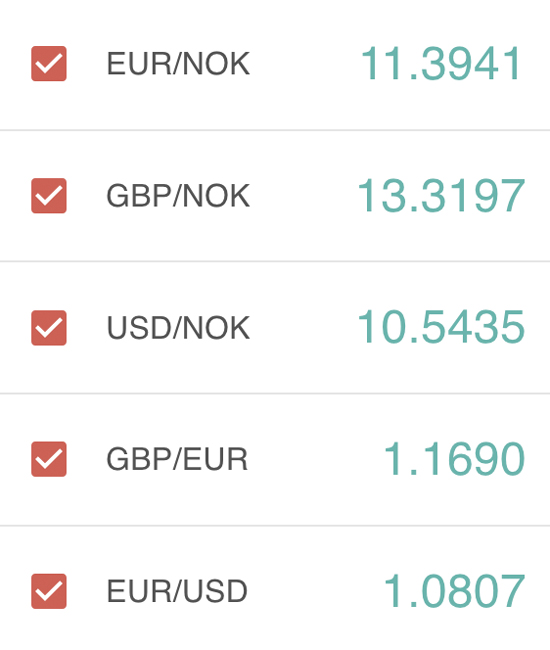Click the white checkmark beside EUR/USD
Viewport: 550px width, 650px height.
49,592
